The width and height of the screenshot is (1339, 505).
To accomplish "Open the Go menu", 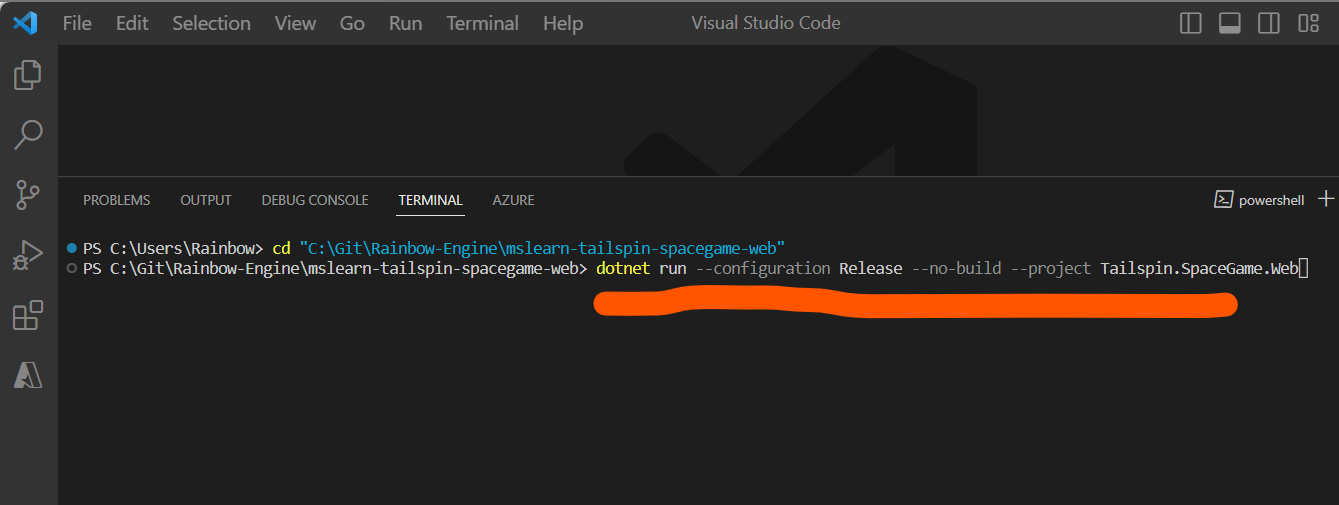I will pyautogui.click(x=352, y=23).
